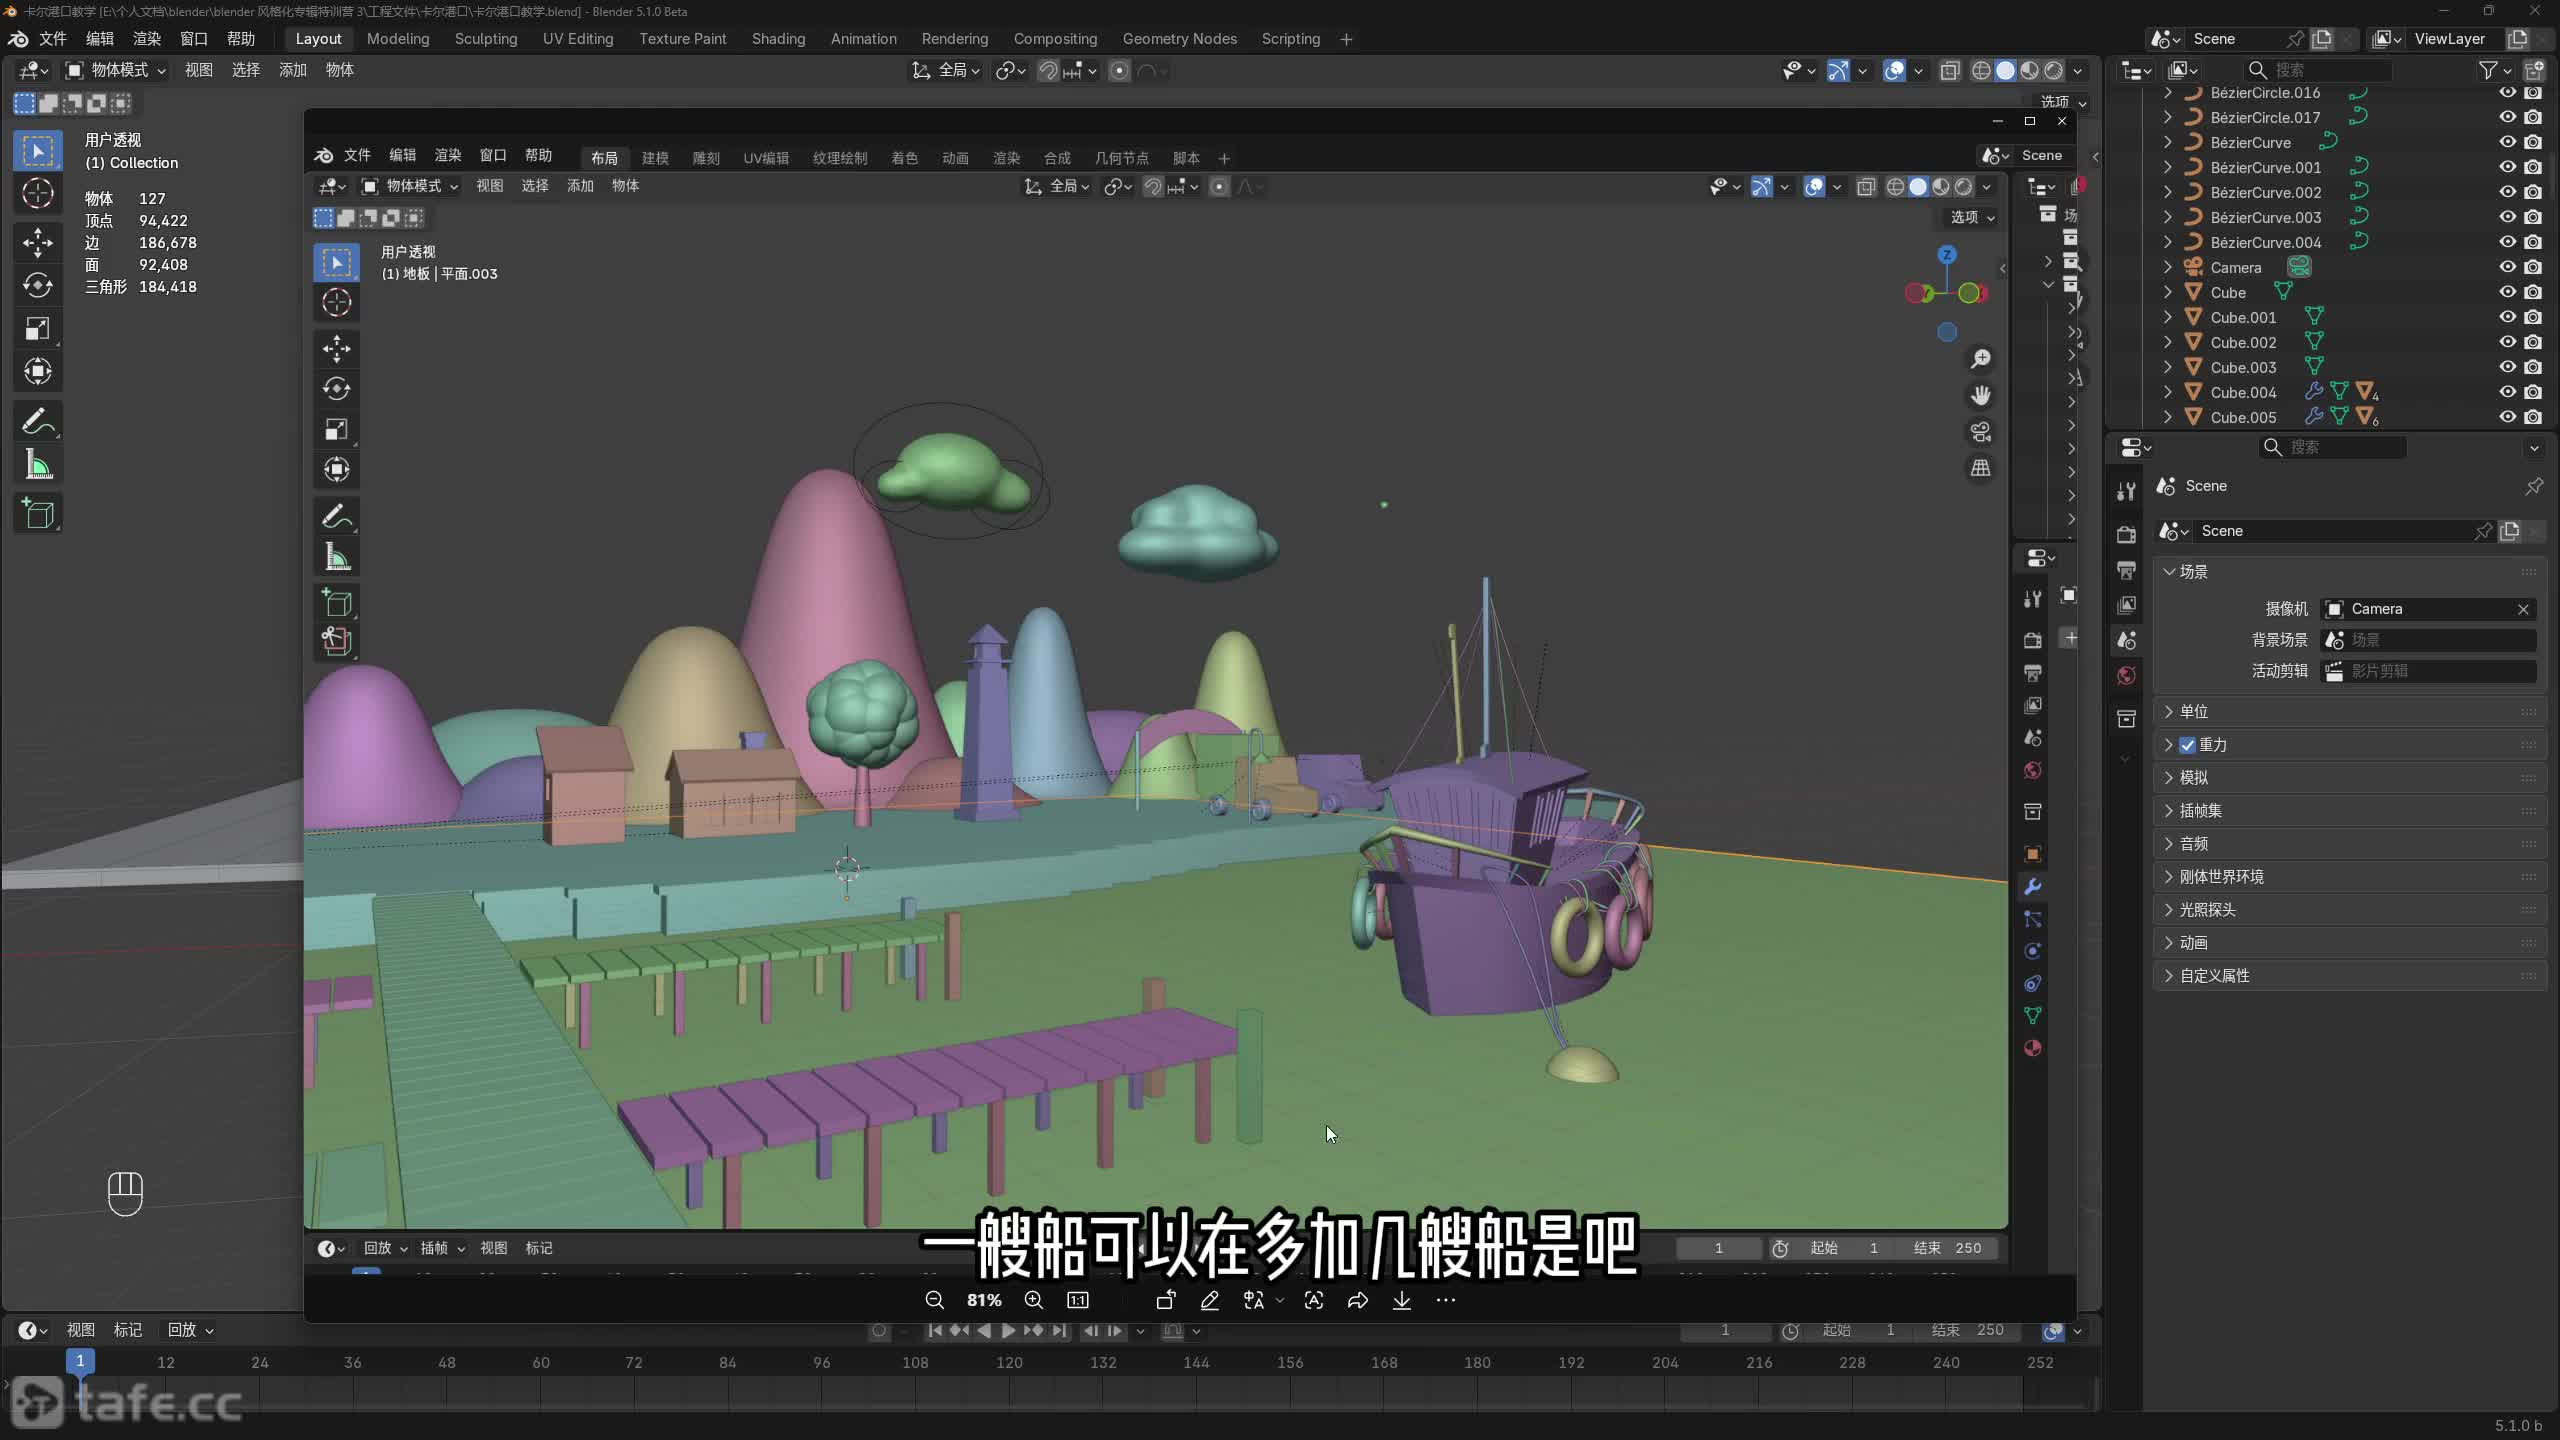
Task: Click the End frame 250 field
Action: pos(1968,1330)
